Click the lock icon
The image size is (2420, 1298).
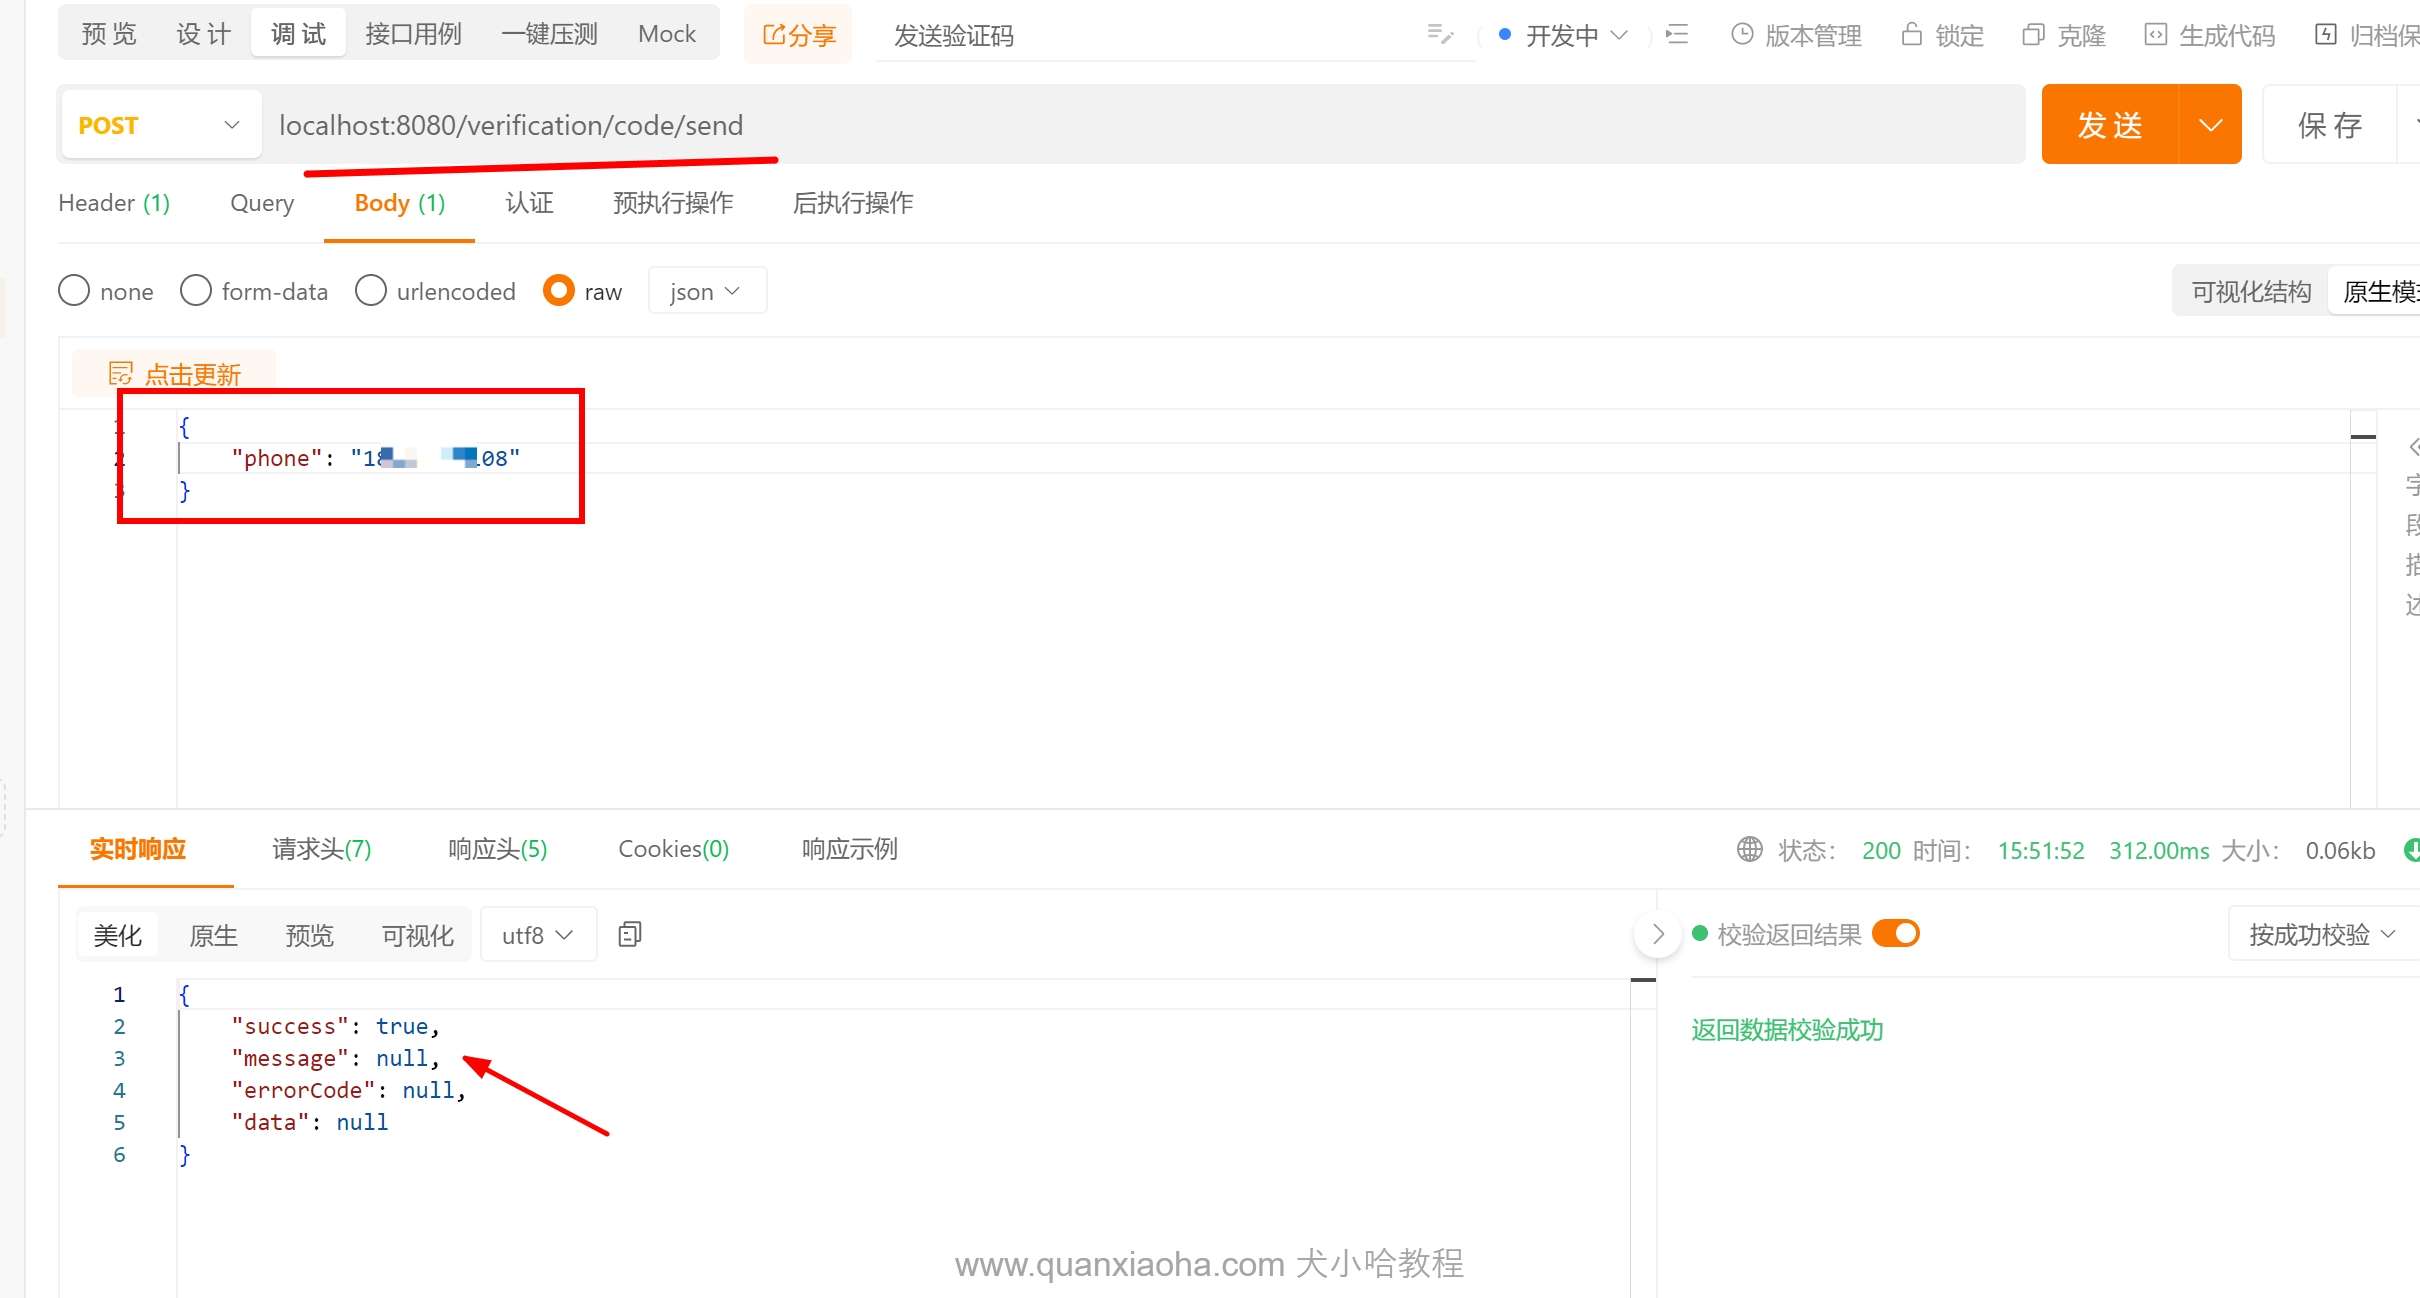coord(1912,35)
